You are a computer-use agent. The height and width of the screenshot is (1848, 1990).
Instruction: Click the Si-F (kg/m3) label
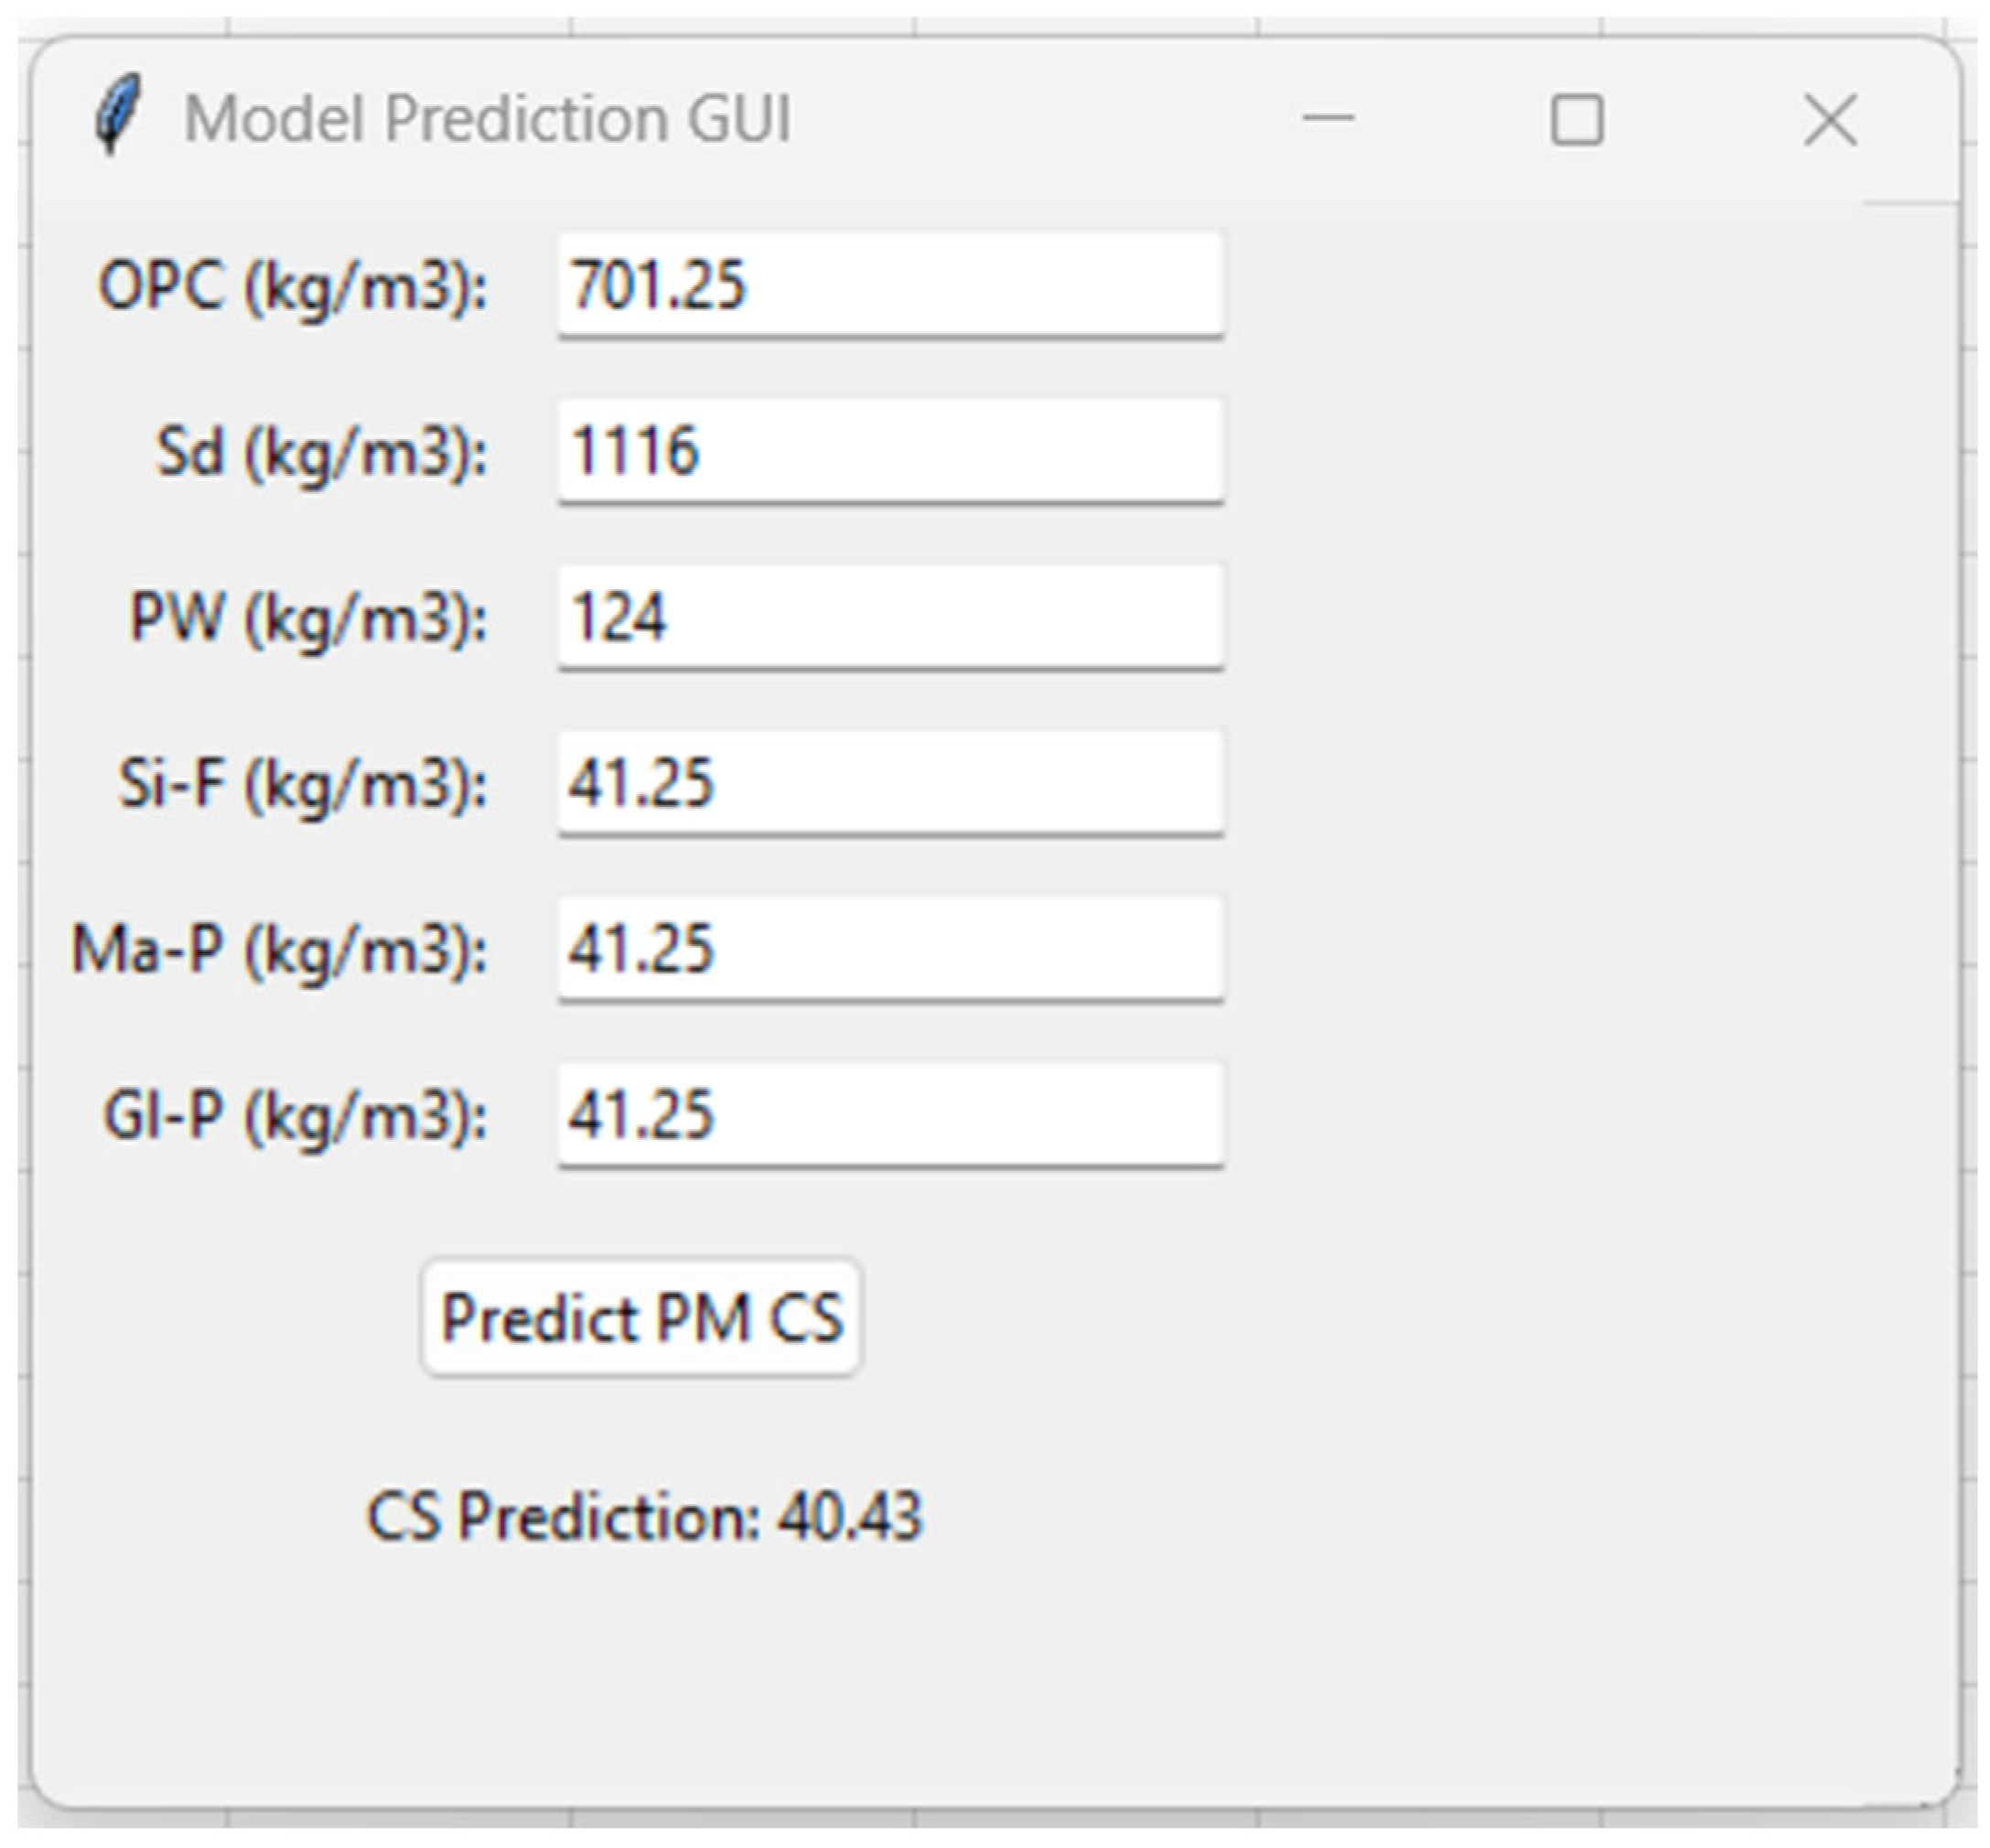(x=303, y=785)
